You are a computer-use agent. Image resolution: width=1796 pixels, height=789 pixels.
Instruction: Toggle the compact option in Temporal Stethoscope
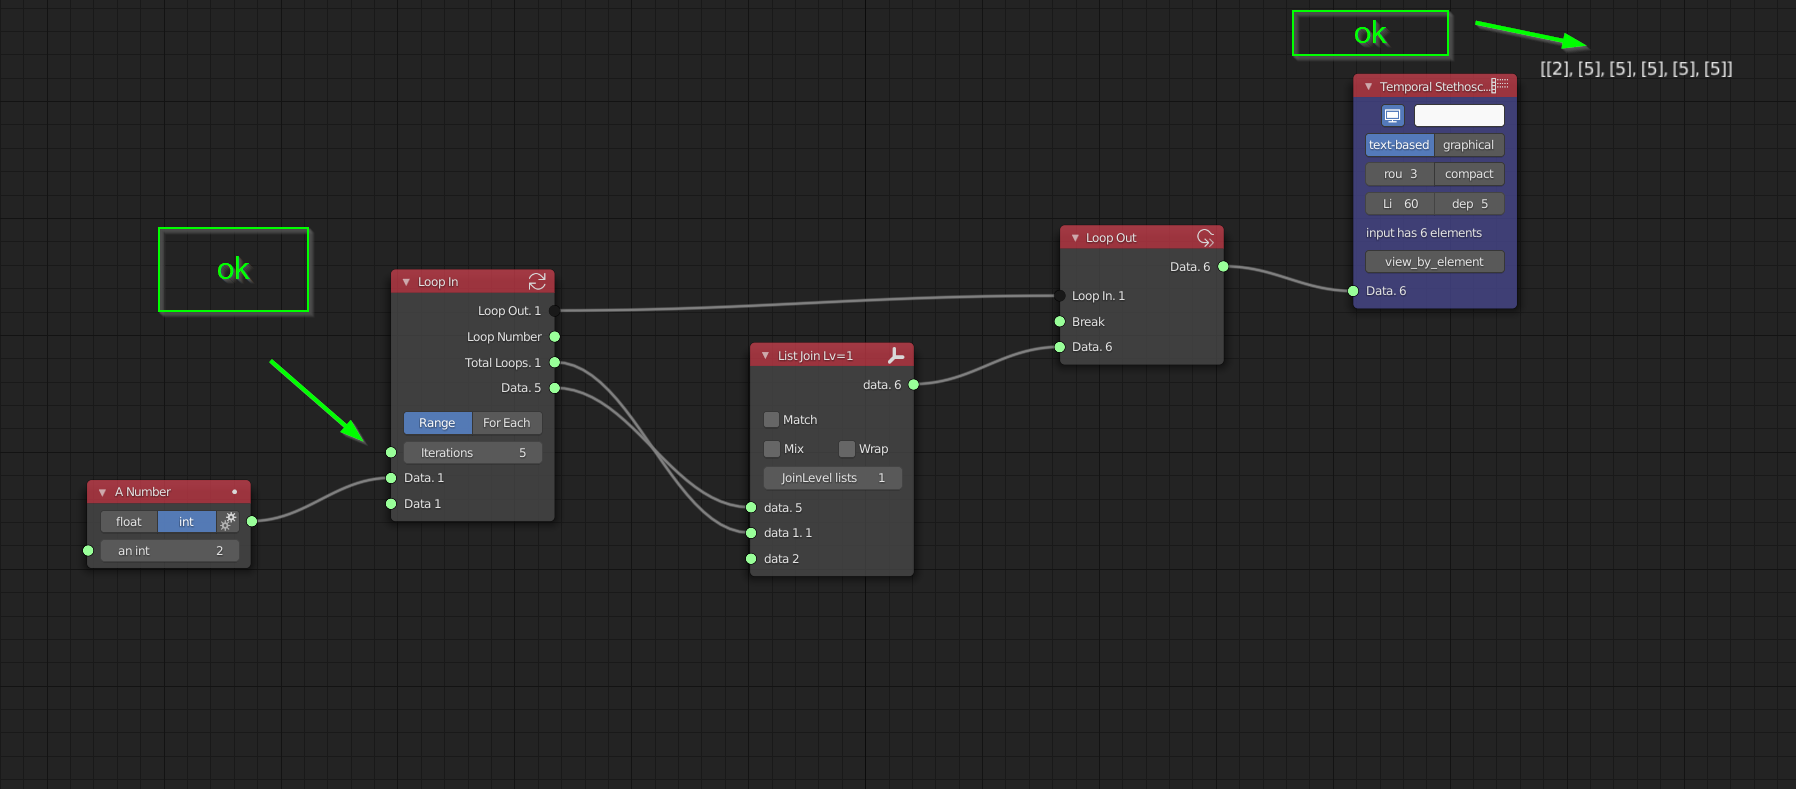1469,174
